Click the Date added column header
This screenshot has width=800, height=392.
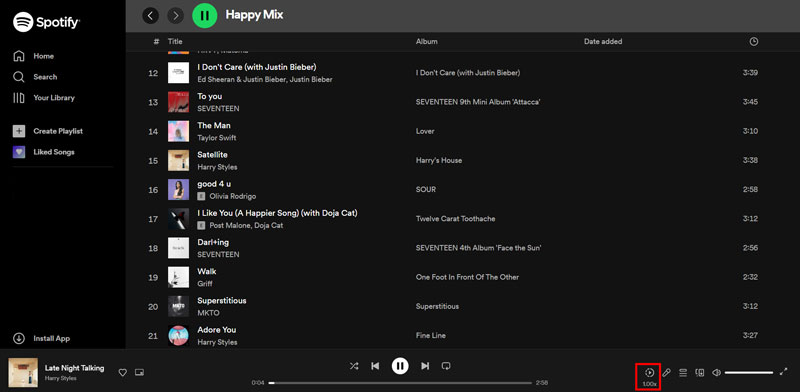coord(603,42)
